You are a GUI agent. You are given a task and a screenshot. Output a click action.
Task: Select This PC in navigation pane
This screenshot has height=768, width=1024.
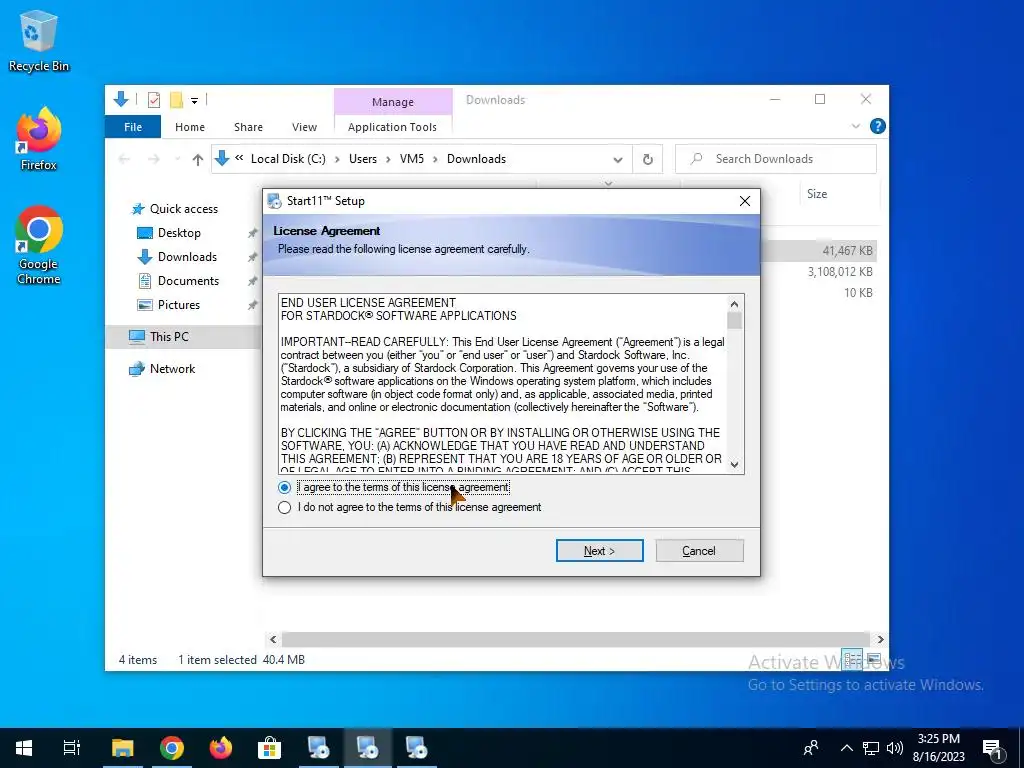point(168,337)
